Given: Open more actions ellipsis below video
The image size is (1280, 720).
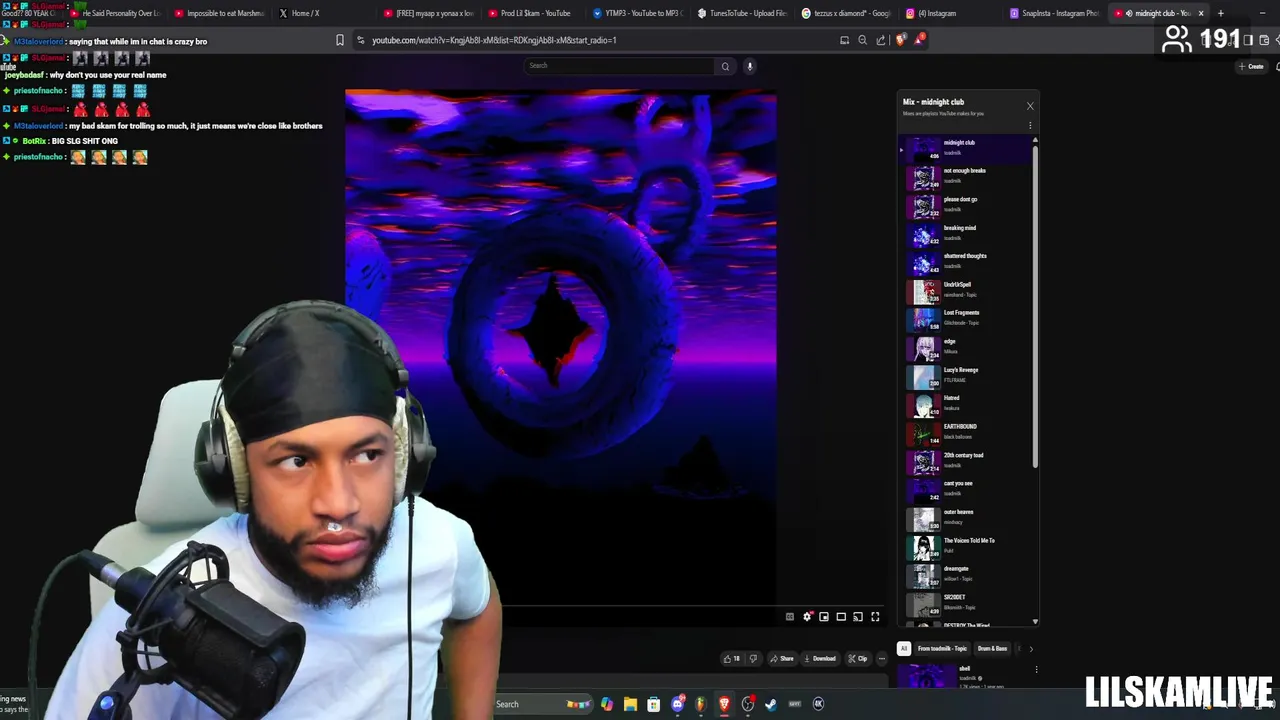Looking at the screenshot, I should pos(881,658).
